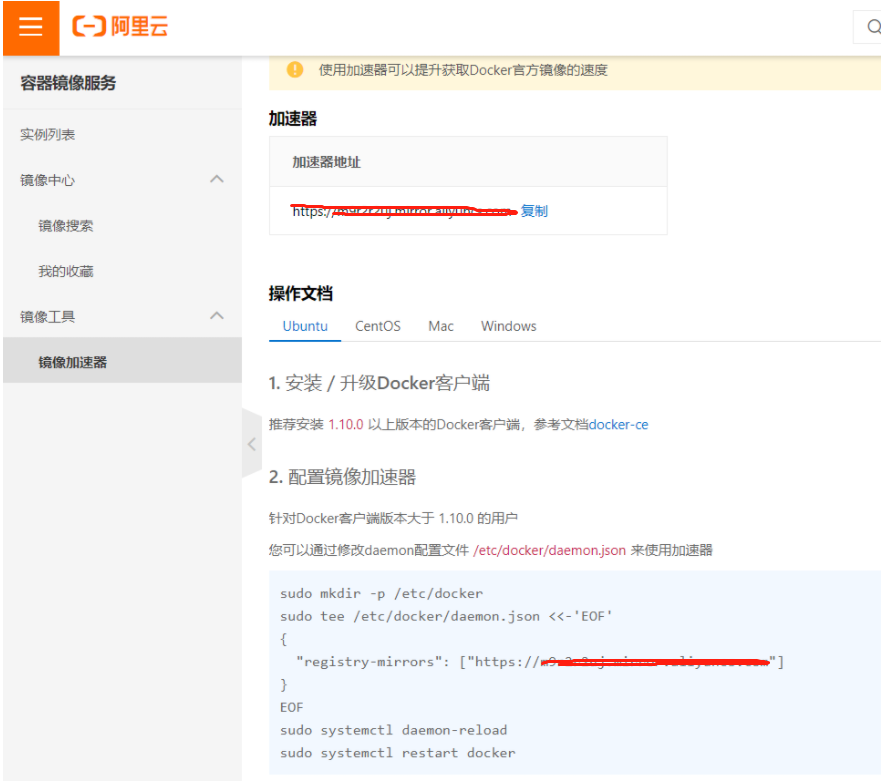Open the docker-ce documentation link
This screenshot has height=784, width=884.
coord(618,424)
